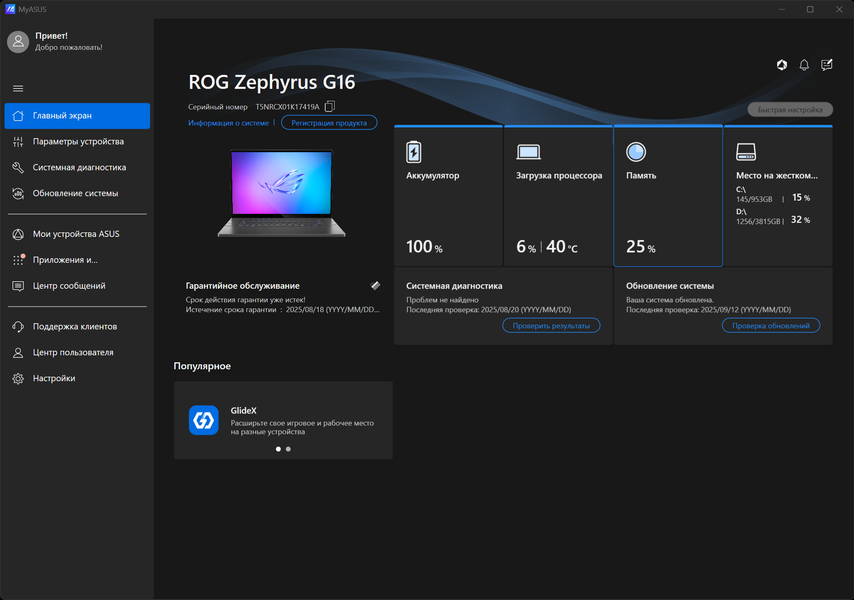The image size is (854, 600).
Task: Open Настройки in sidebar
Action: (x=77, y=378)
